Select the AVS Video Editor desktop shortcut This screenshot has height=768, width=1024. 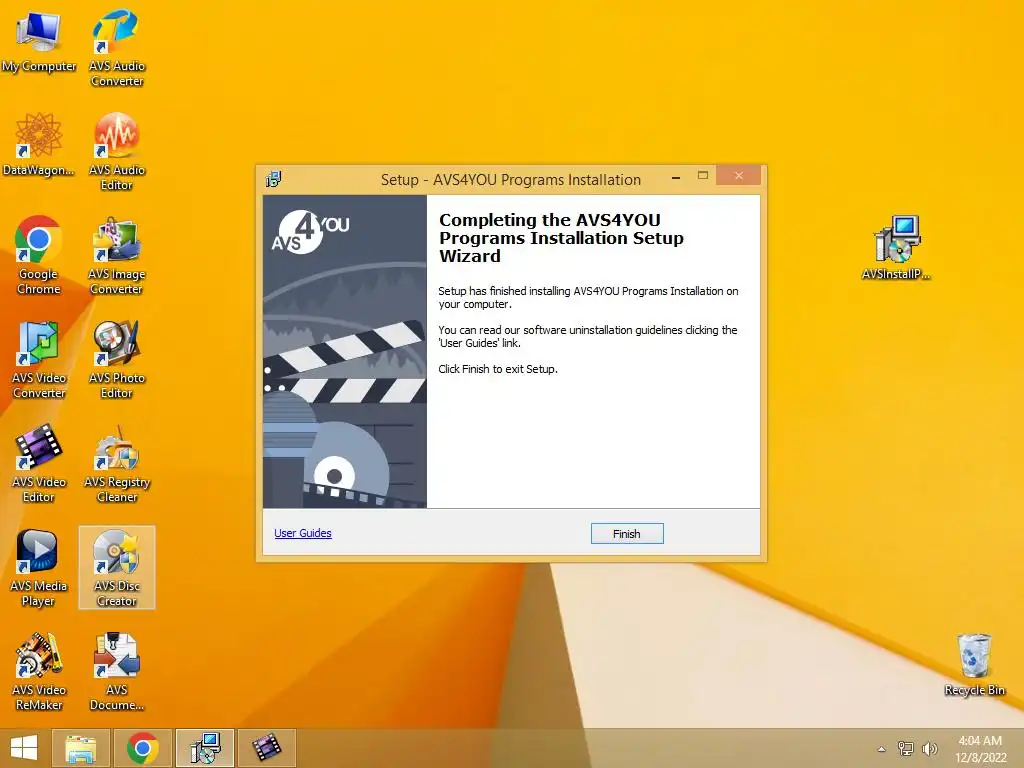tap(39, 463)
